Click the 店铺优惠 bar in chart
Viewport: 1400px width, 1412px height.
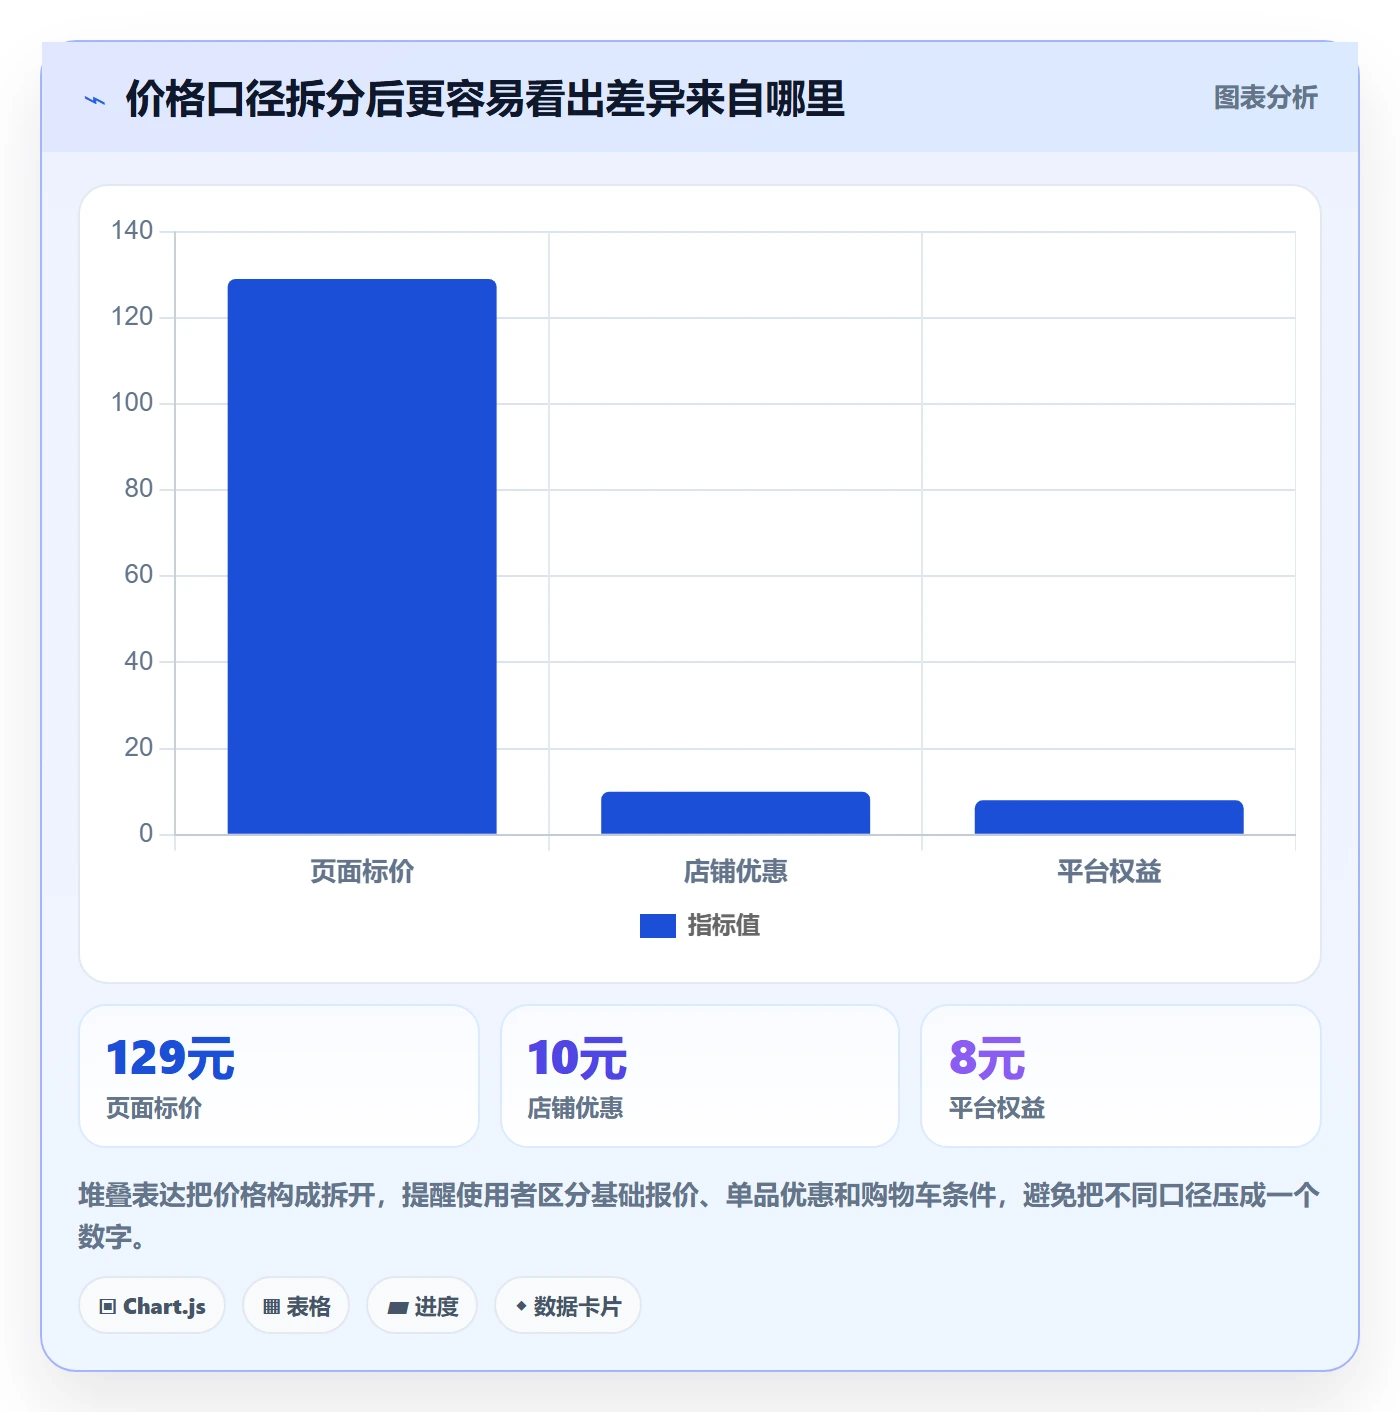(x=735, y=813)
